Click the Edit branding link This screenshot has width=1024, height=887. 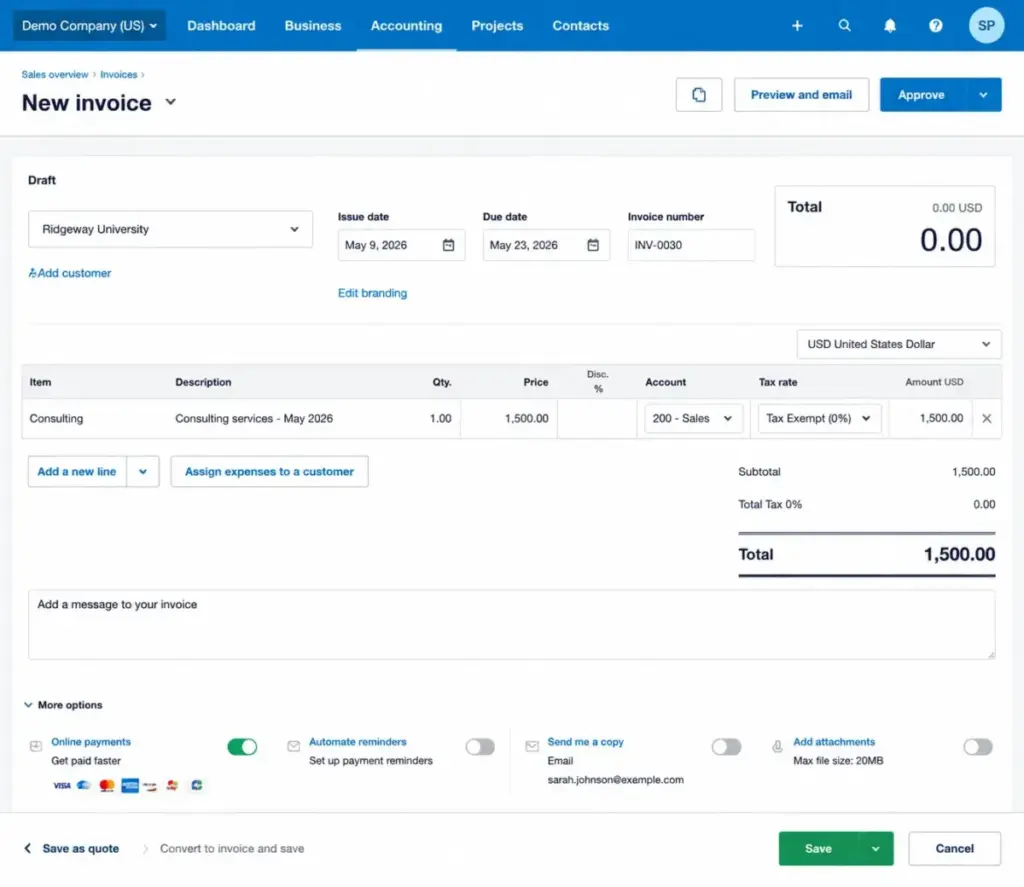click(x=372, y=293)
